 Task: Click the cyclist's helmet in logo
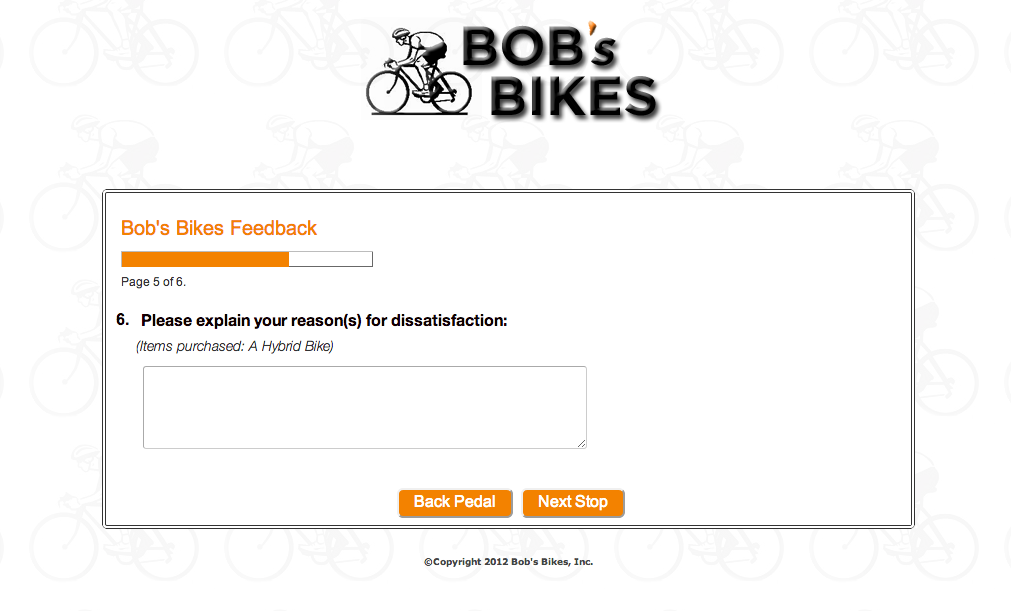400,33
